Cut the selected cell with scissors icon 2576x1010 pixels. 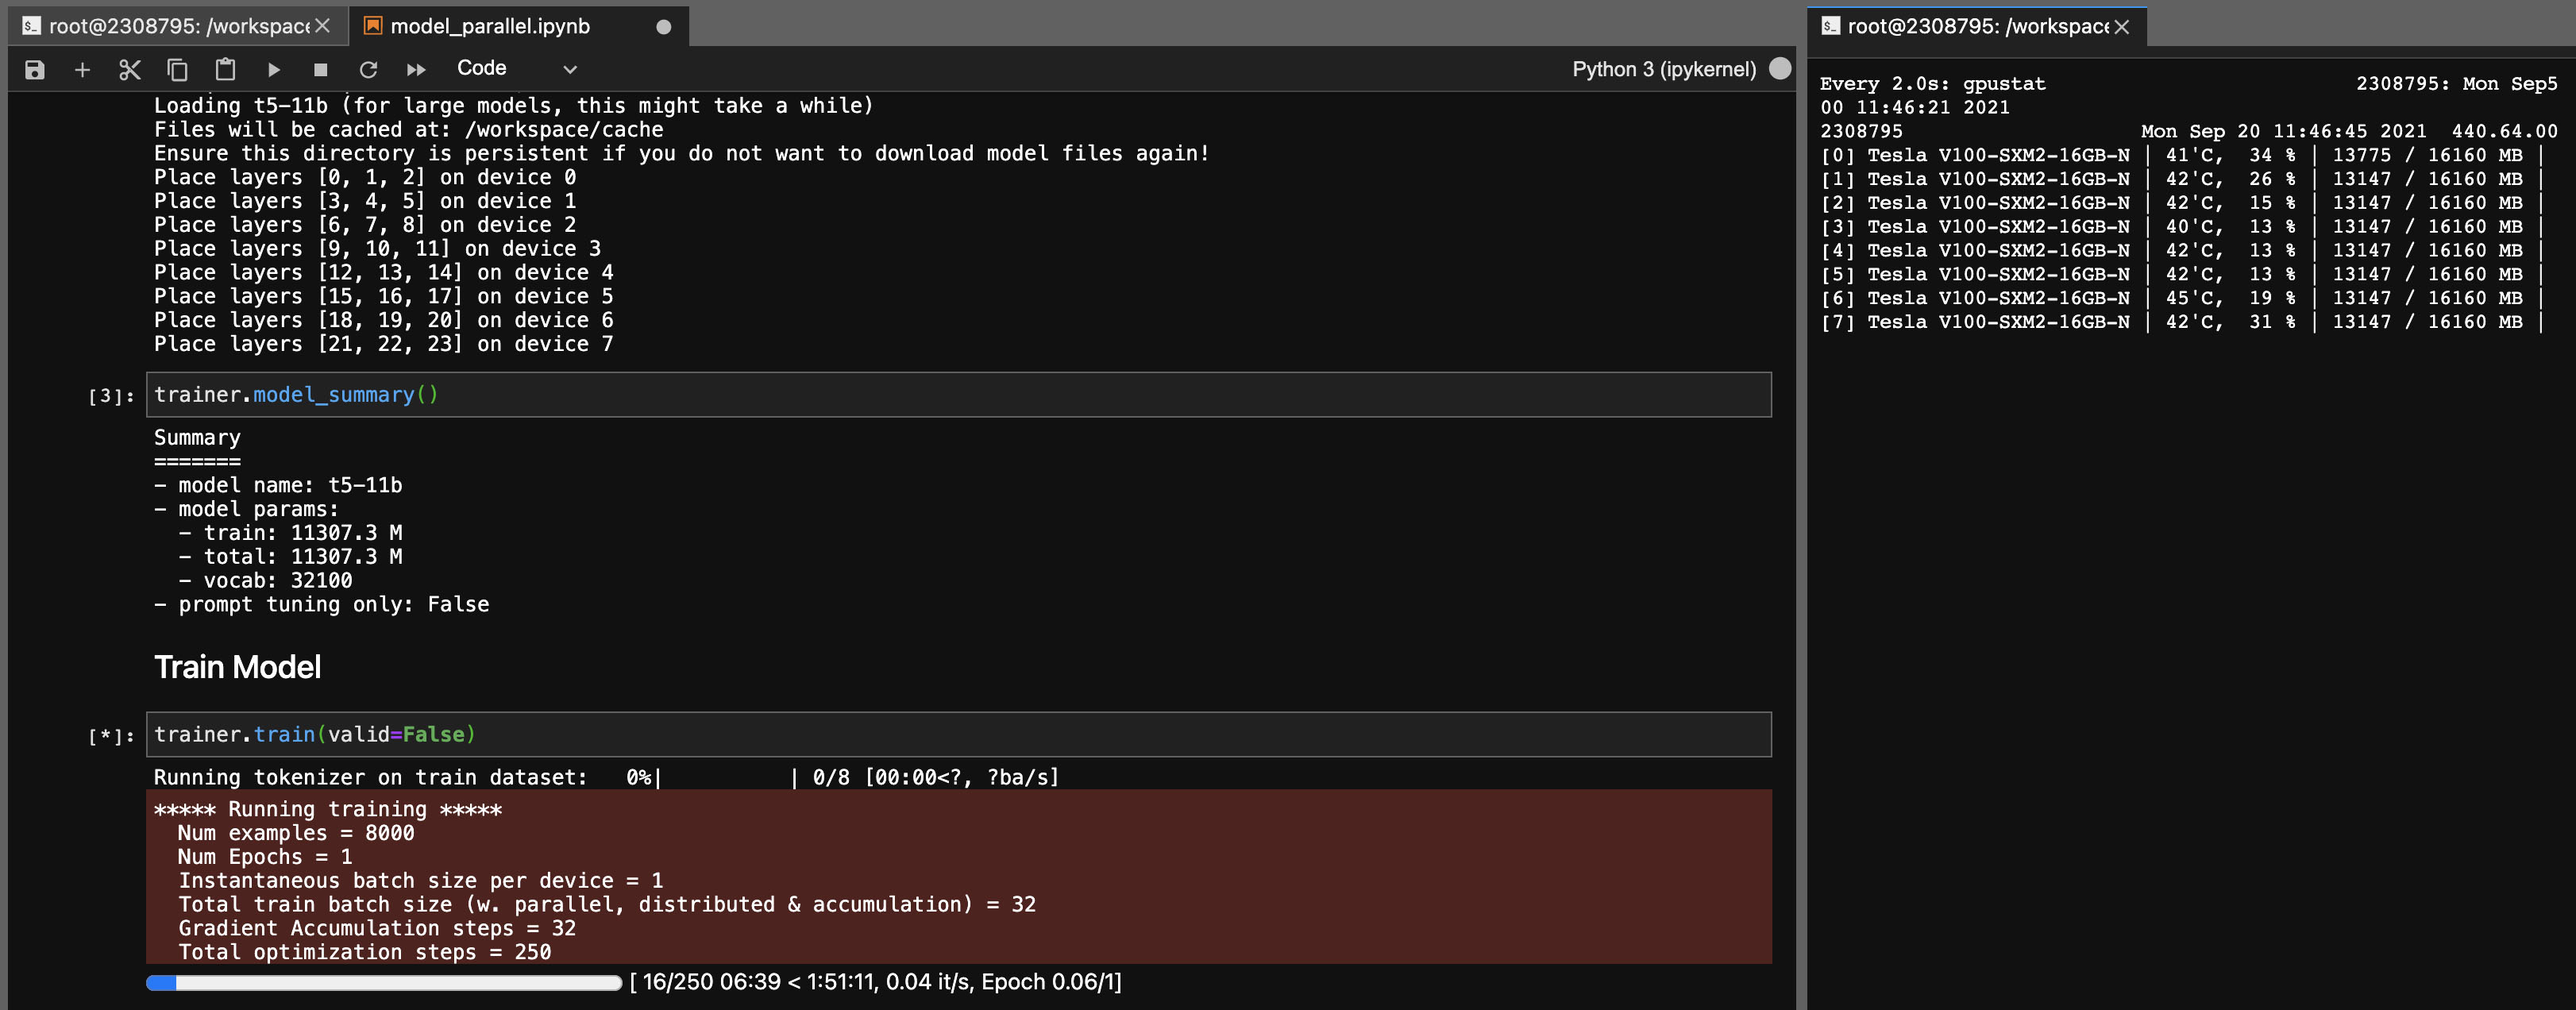click(x=130, y=69)
